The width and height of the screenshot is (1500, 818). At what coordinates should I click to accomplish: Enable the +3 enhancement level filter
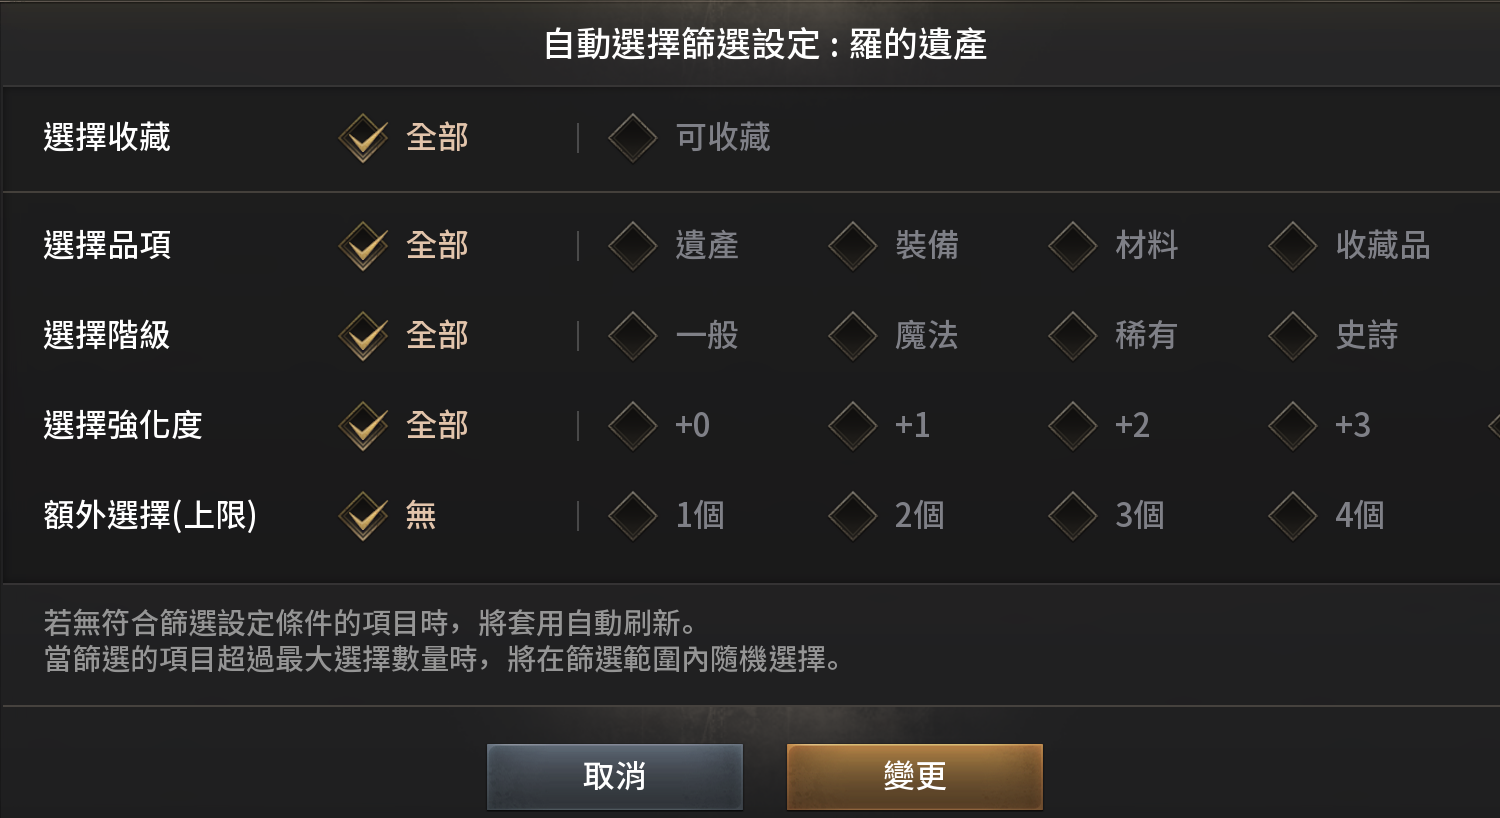pos(1293,426)
